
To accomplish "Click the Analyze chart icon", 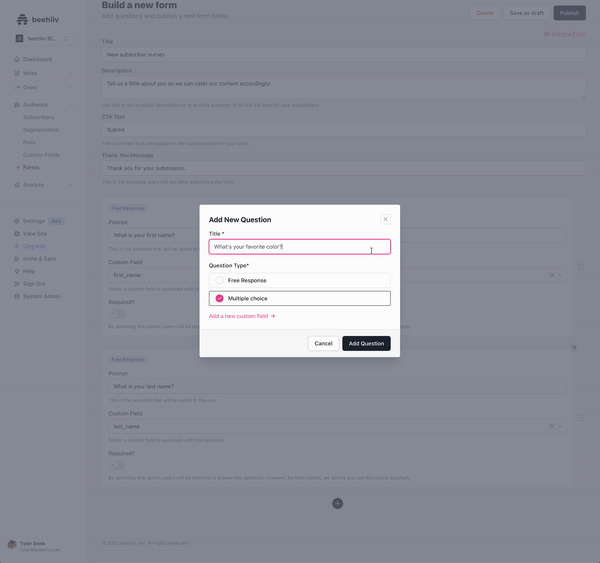I will [17, 184].
